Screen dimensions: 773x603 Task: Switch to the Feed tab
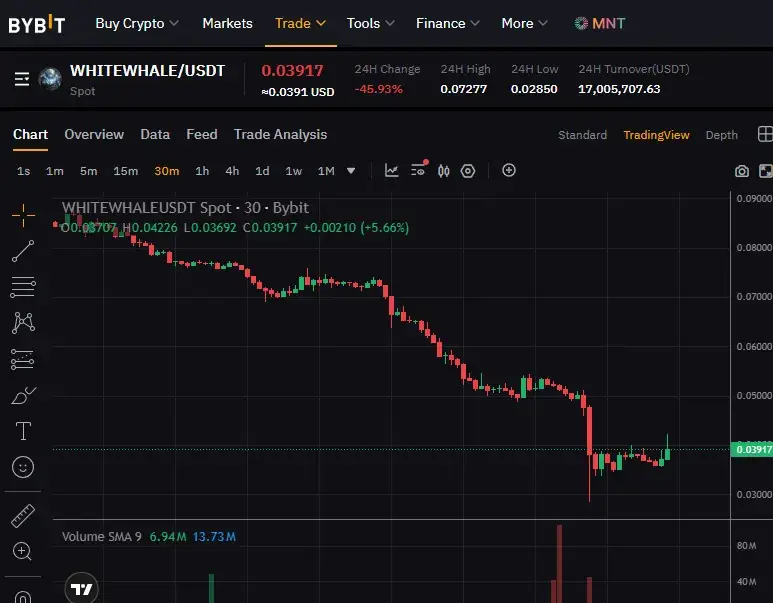[202, 134]
